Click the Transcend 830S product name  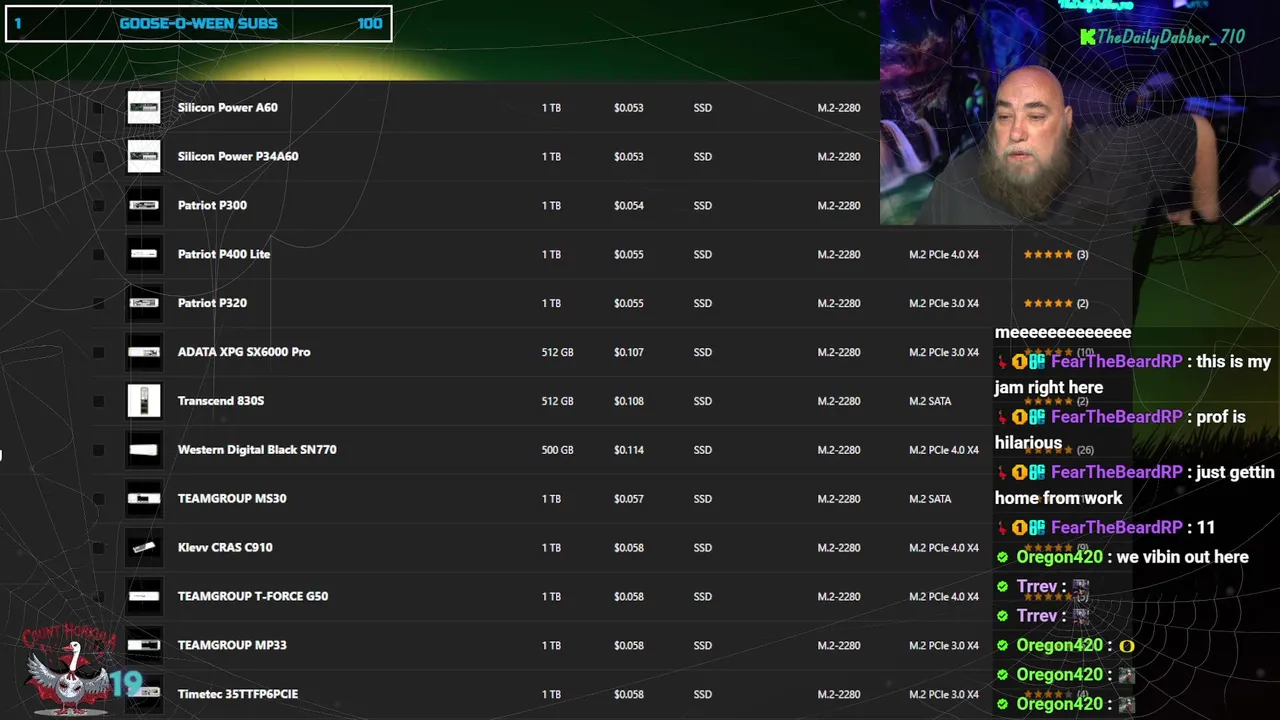(221, 401)
